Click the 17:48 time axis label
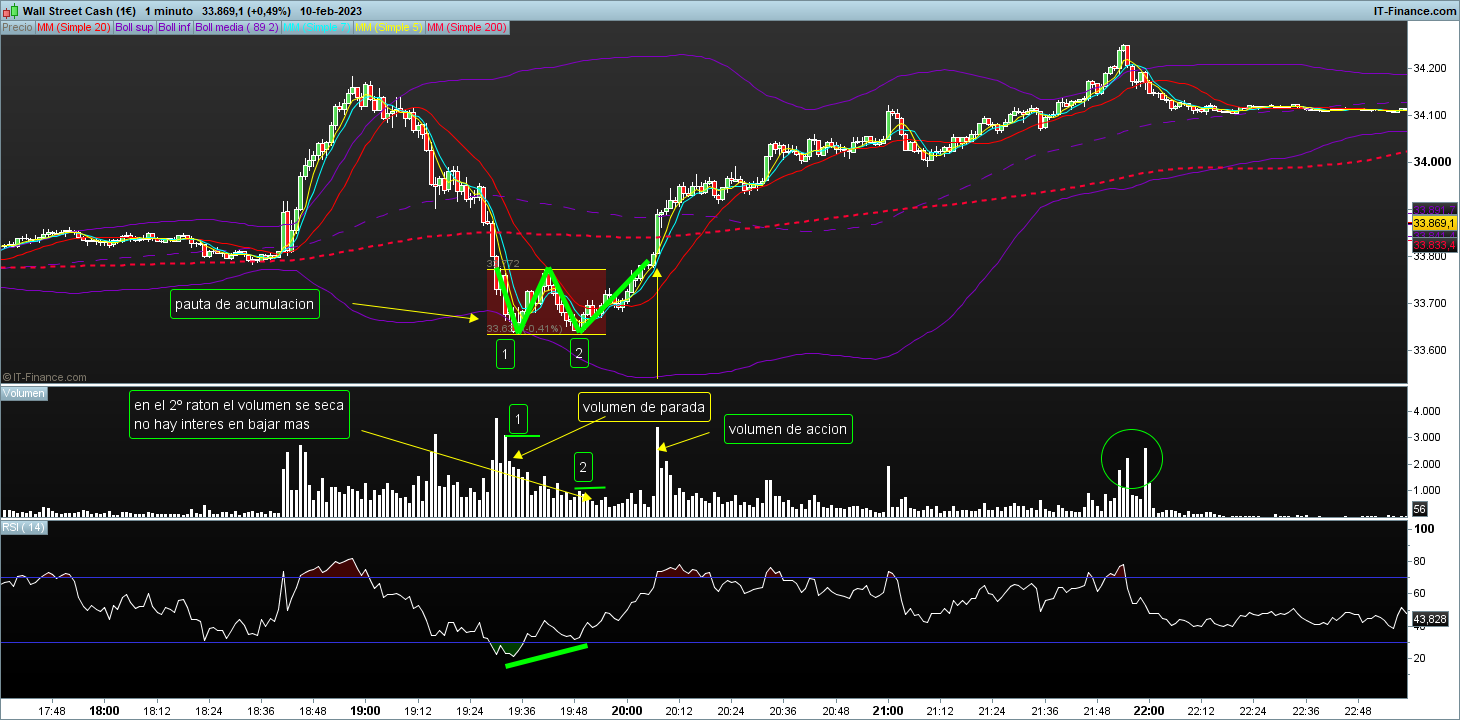1460x720 pixels. click(x=52, y=711)
